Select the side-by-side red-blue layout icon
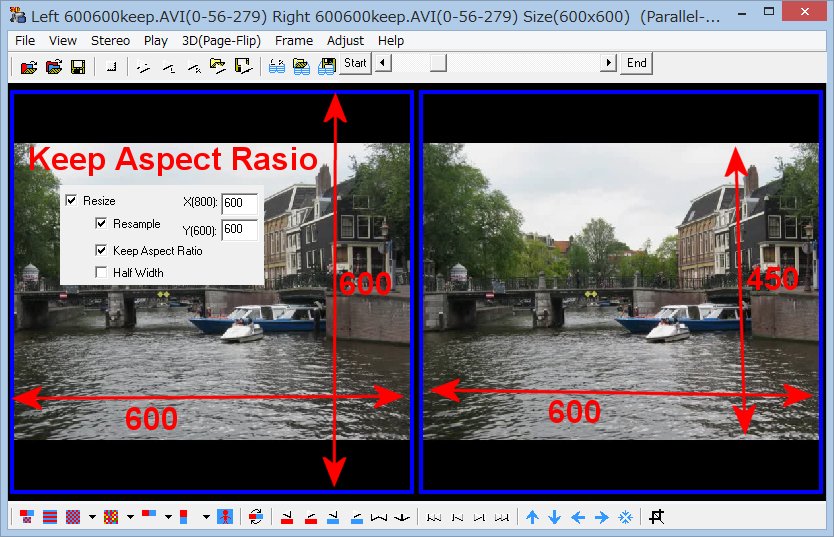The image size is (834, 537). [x=149, y=514]
